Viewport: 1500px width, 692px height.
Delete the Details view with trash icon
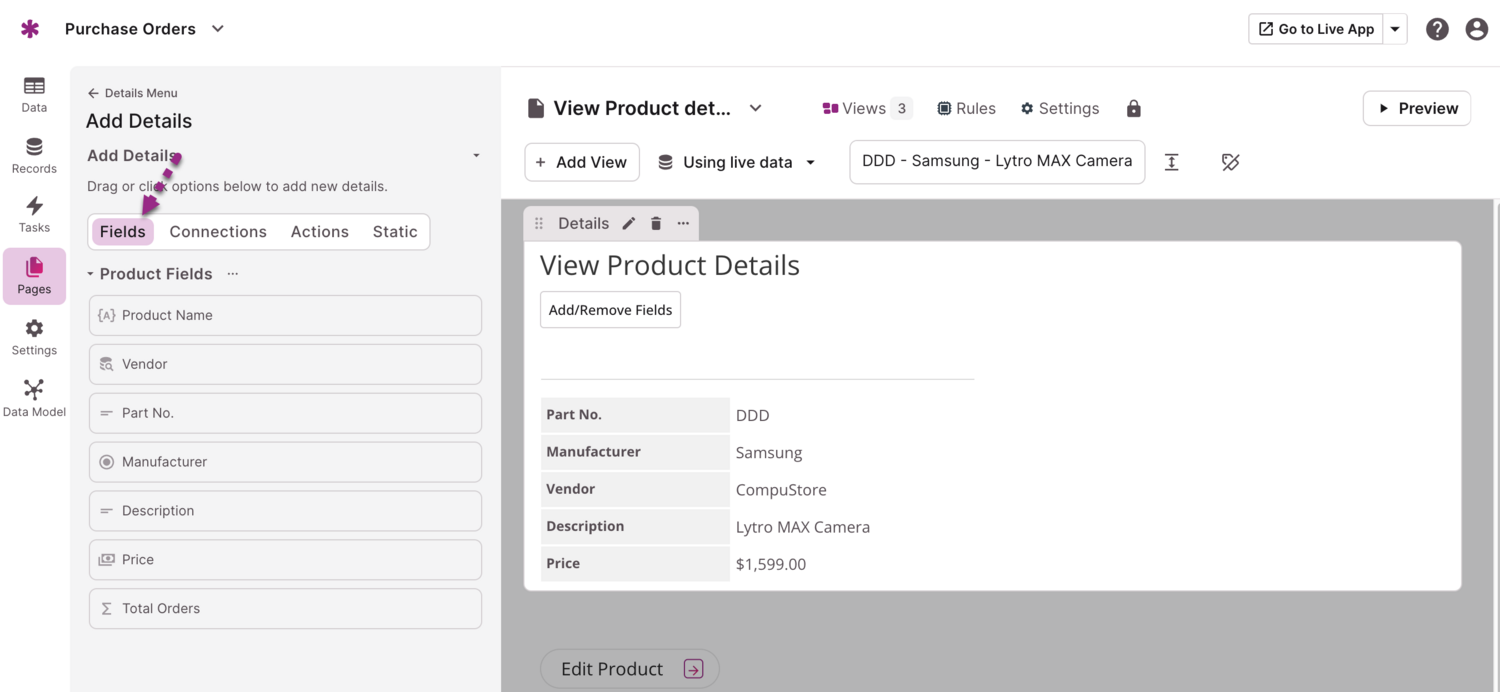pyautogui.click(x=656, y=224)
